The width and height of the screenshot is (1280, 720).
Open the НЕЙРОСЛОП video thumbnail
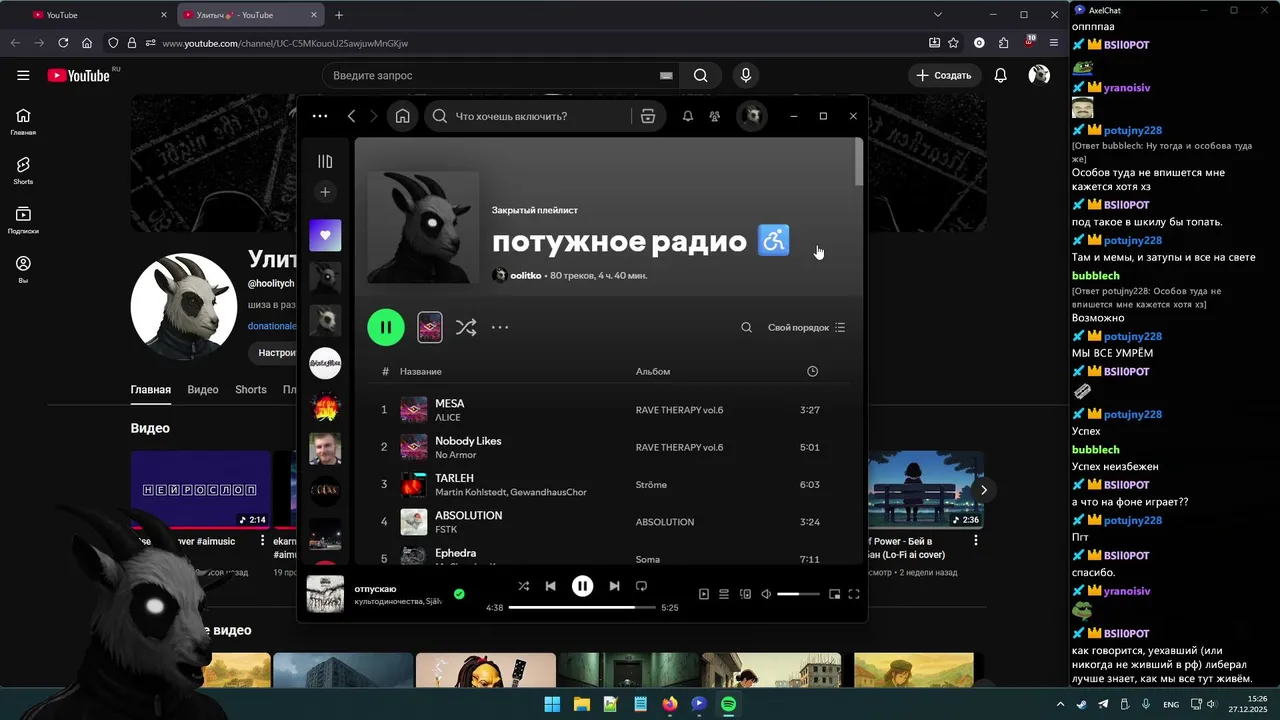click(200, 490)
